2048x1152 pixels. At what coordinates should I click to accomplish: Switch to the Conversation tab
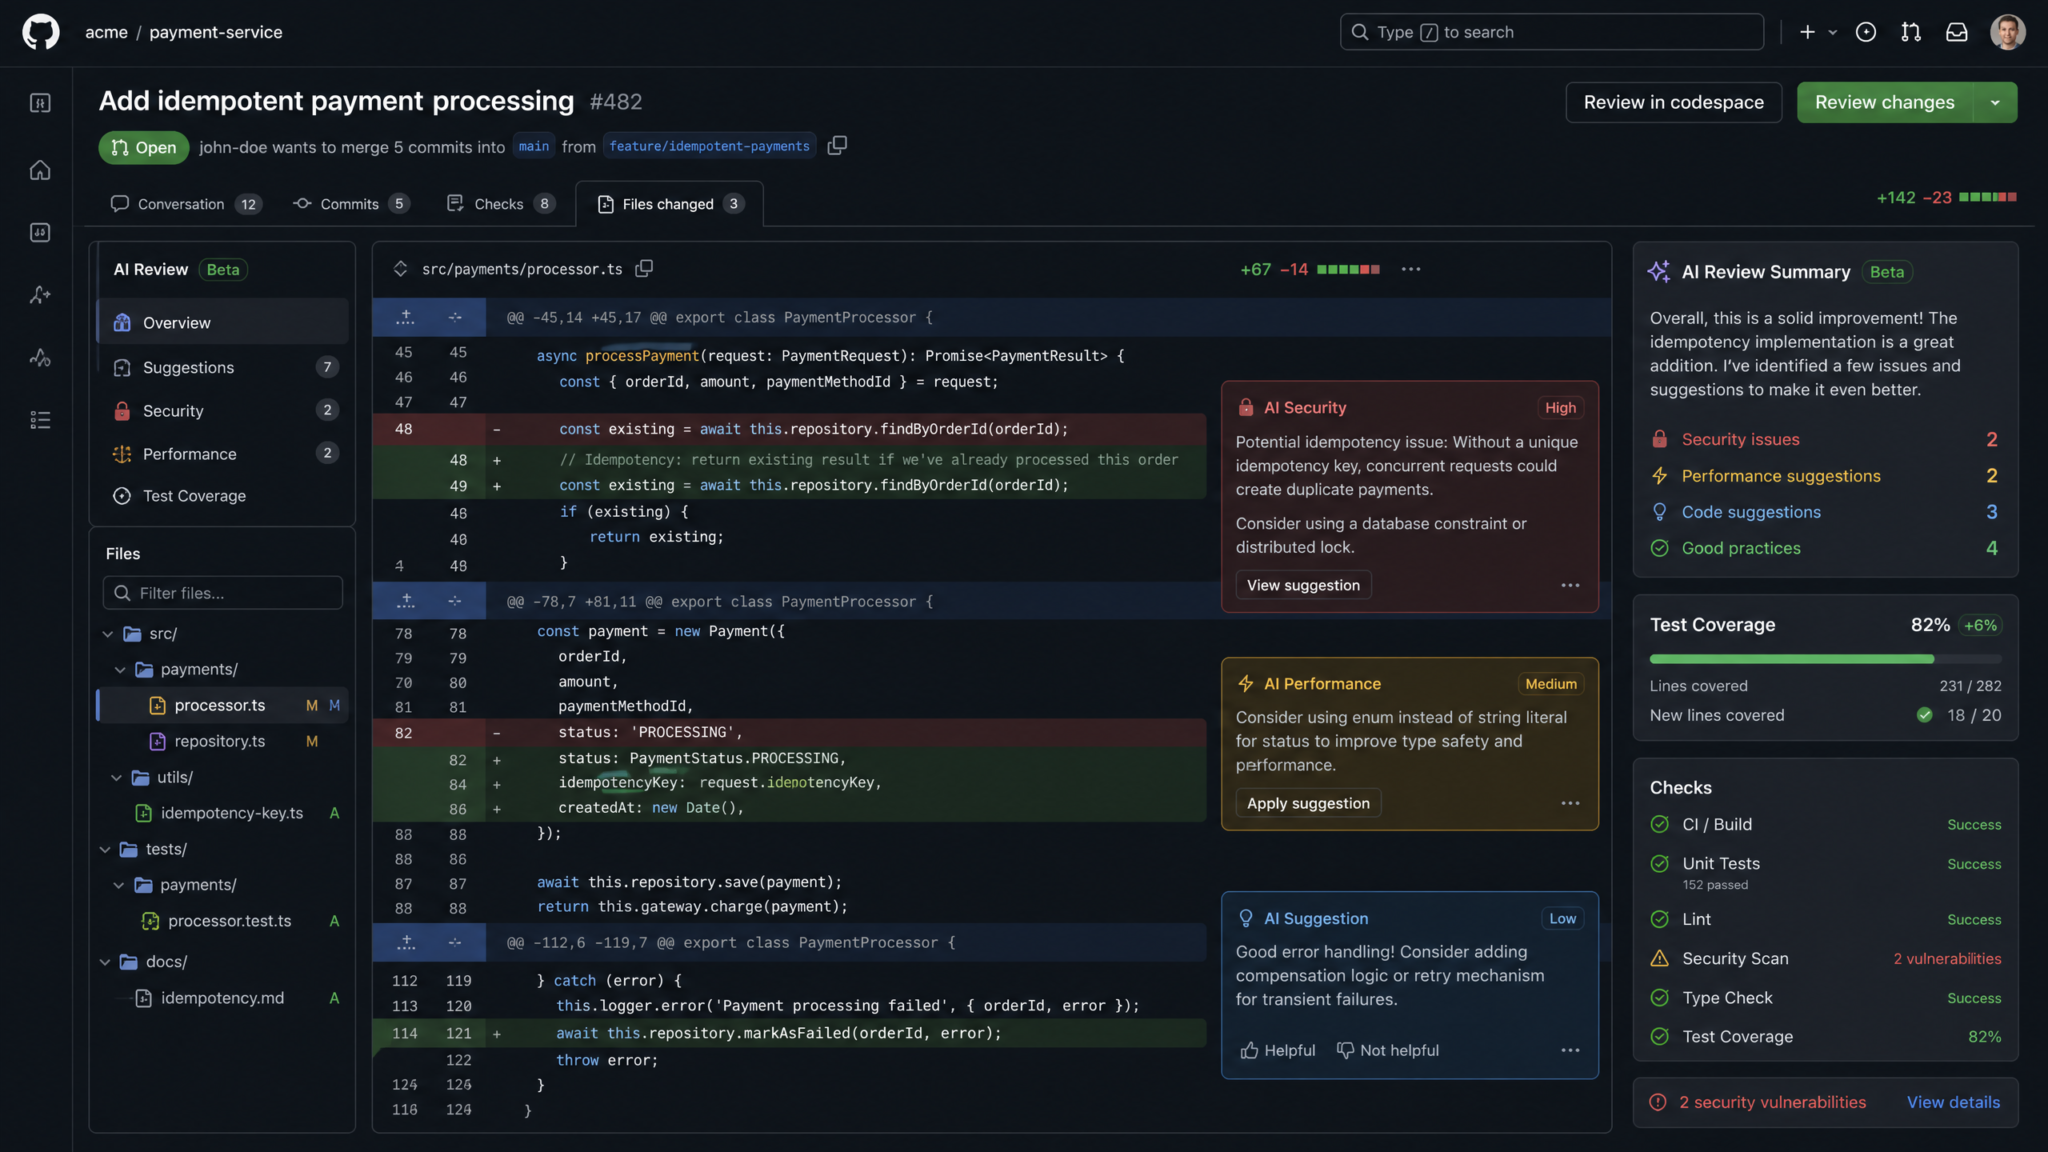click(185, 204)
